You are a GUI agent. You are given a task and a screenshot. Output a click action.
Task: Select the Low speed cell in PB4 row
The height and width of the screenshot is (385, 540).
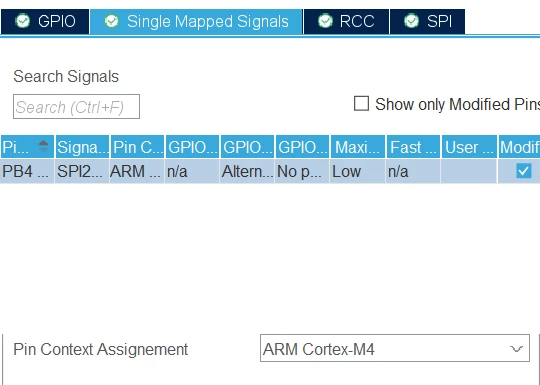point(357,171)
